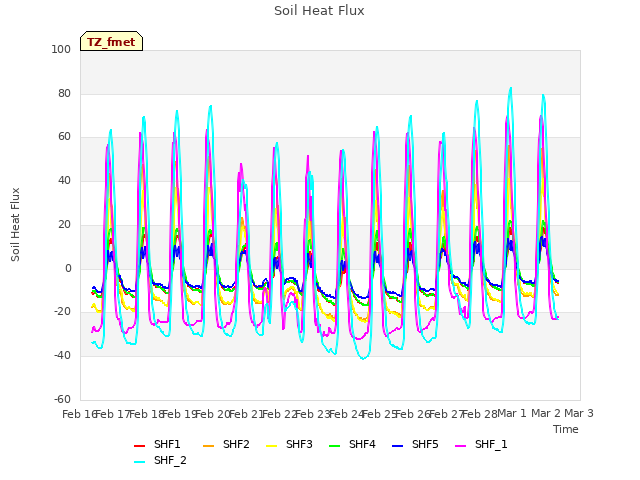The width and height of the screenshot is (640, 480).
Task: Click the blue SHF5 legend swatch
Action: pos(398,446)
